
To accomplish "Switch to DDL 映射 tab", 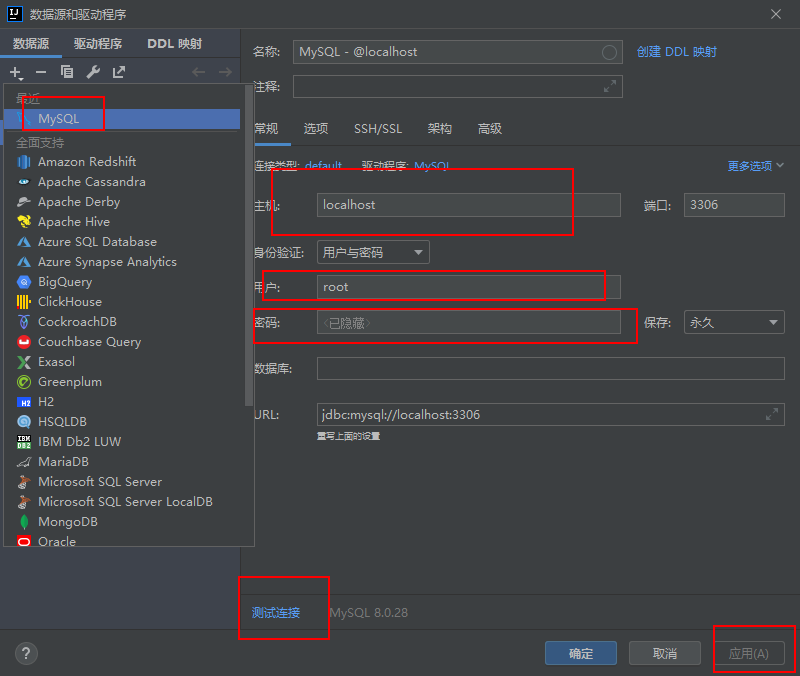I will (x=174, y=44).
